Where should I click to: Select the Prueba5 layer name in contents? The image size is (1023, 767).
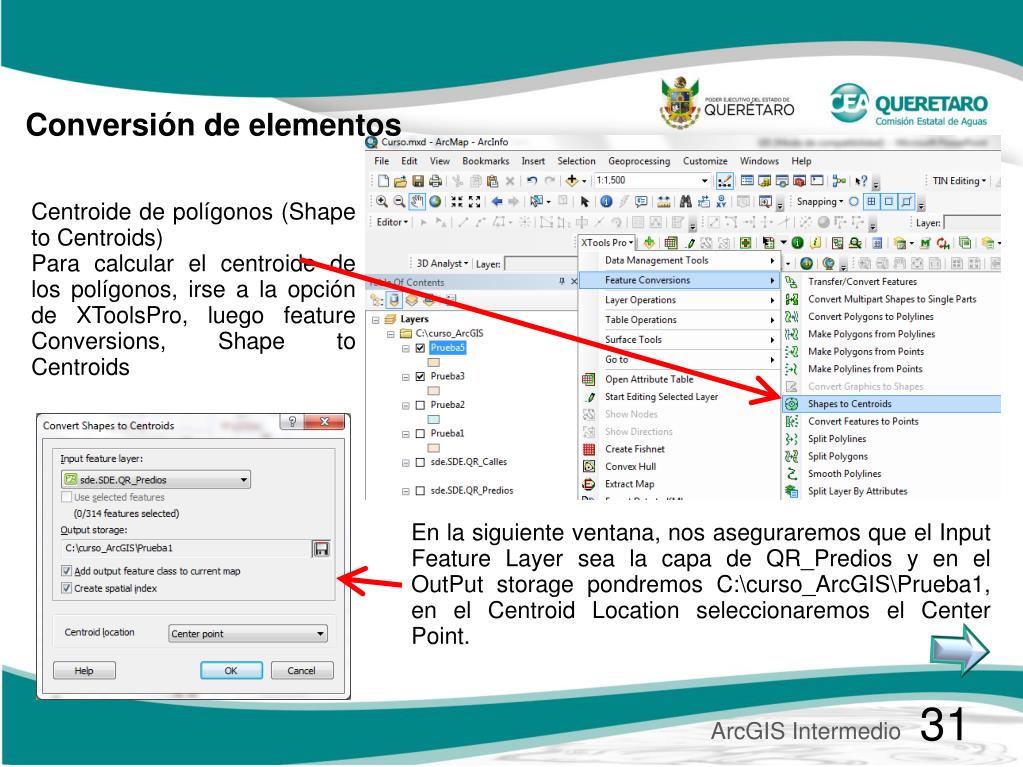point(448,348)
